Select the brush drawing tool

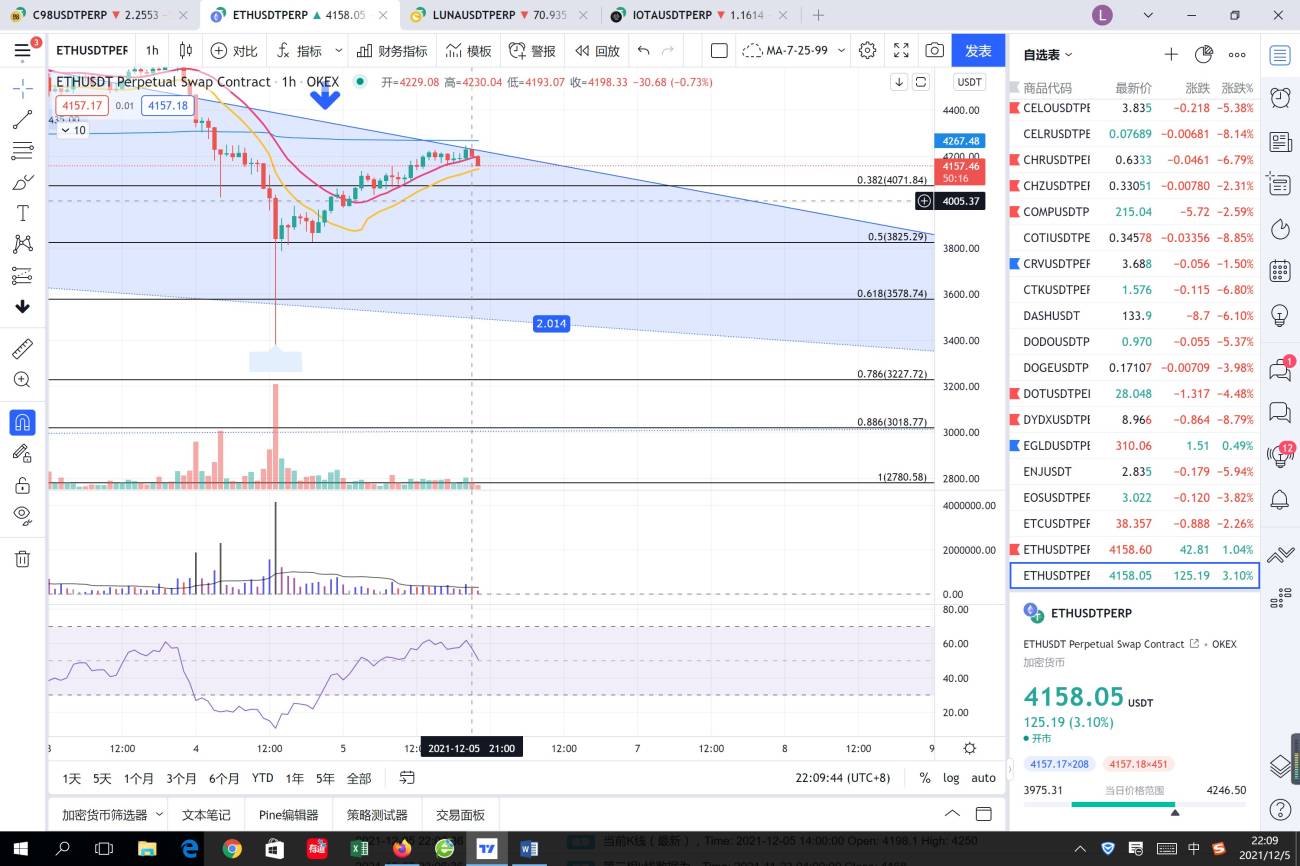[x=22, y=182]
